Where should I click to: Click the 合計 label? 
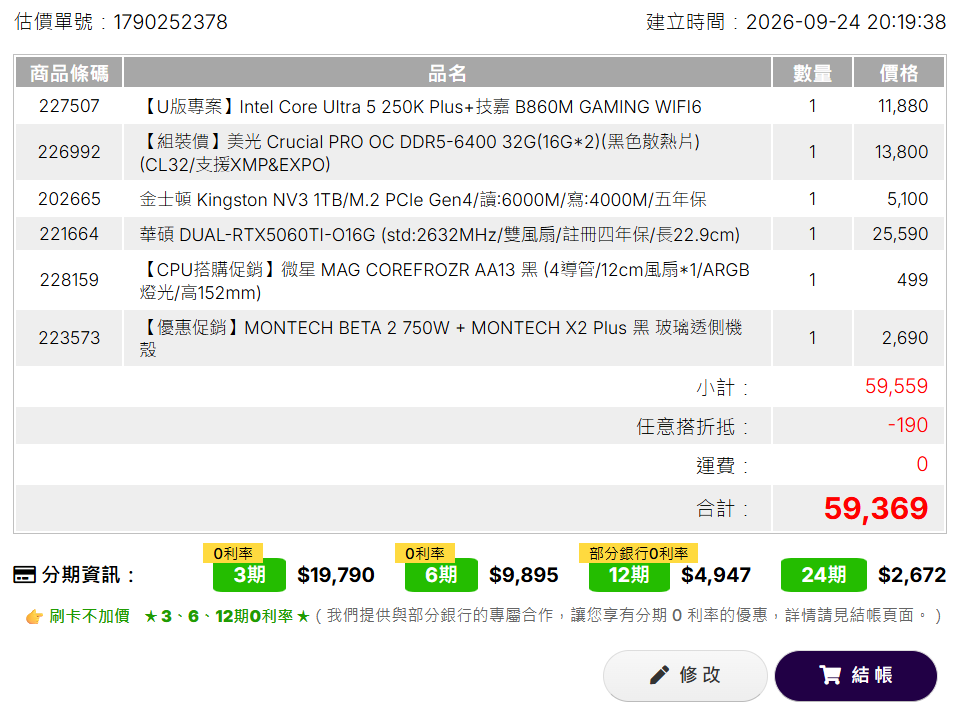pos(722,509)
